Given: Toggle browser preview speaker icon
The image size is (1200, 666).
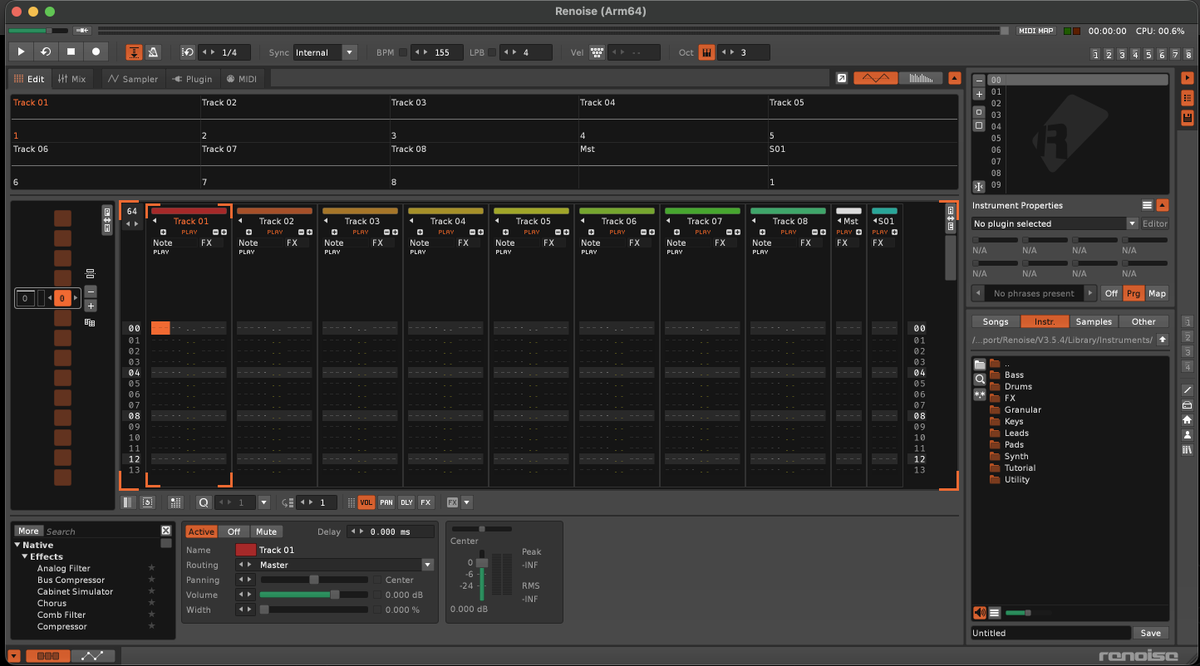Looking at the screenshot, I should click(980, 612).
